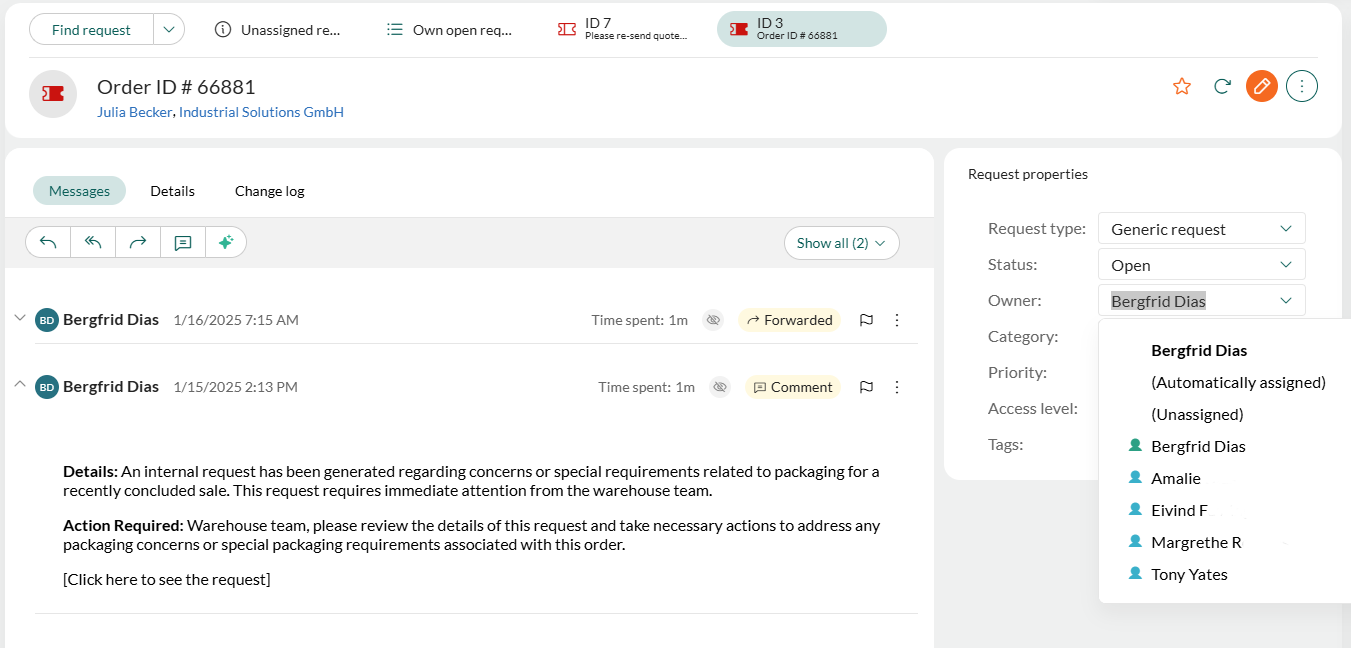Open the Request type dropdown
Viewport: 1351px width, 648px height.
(1202, 229)
